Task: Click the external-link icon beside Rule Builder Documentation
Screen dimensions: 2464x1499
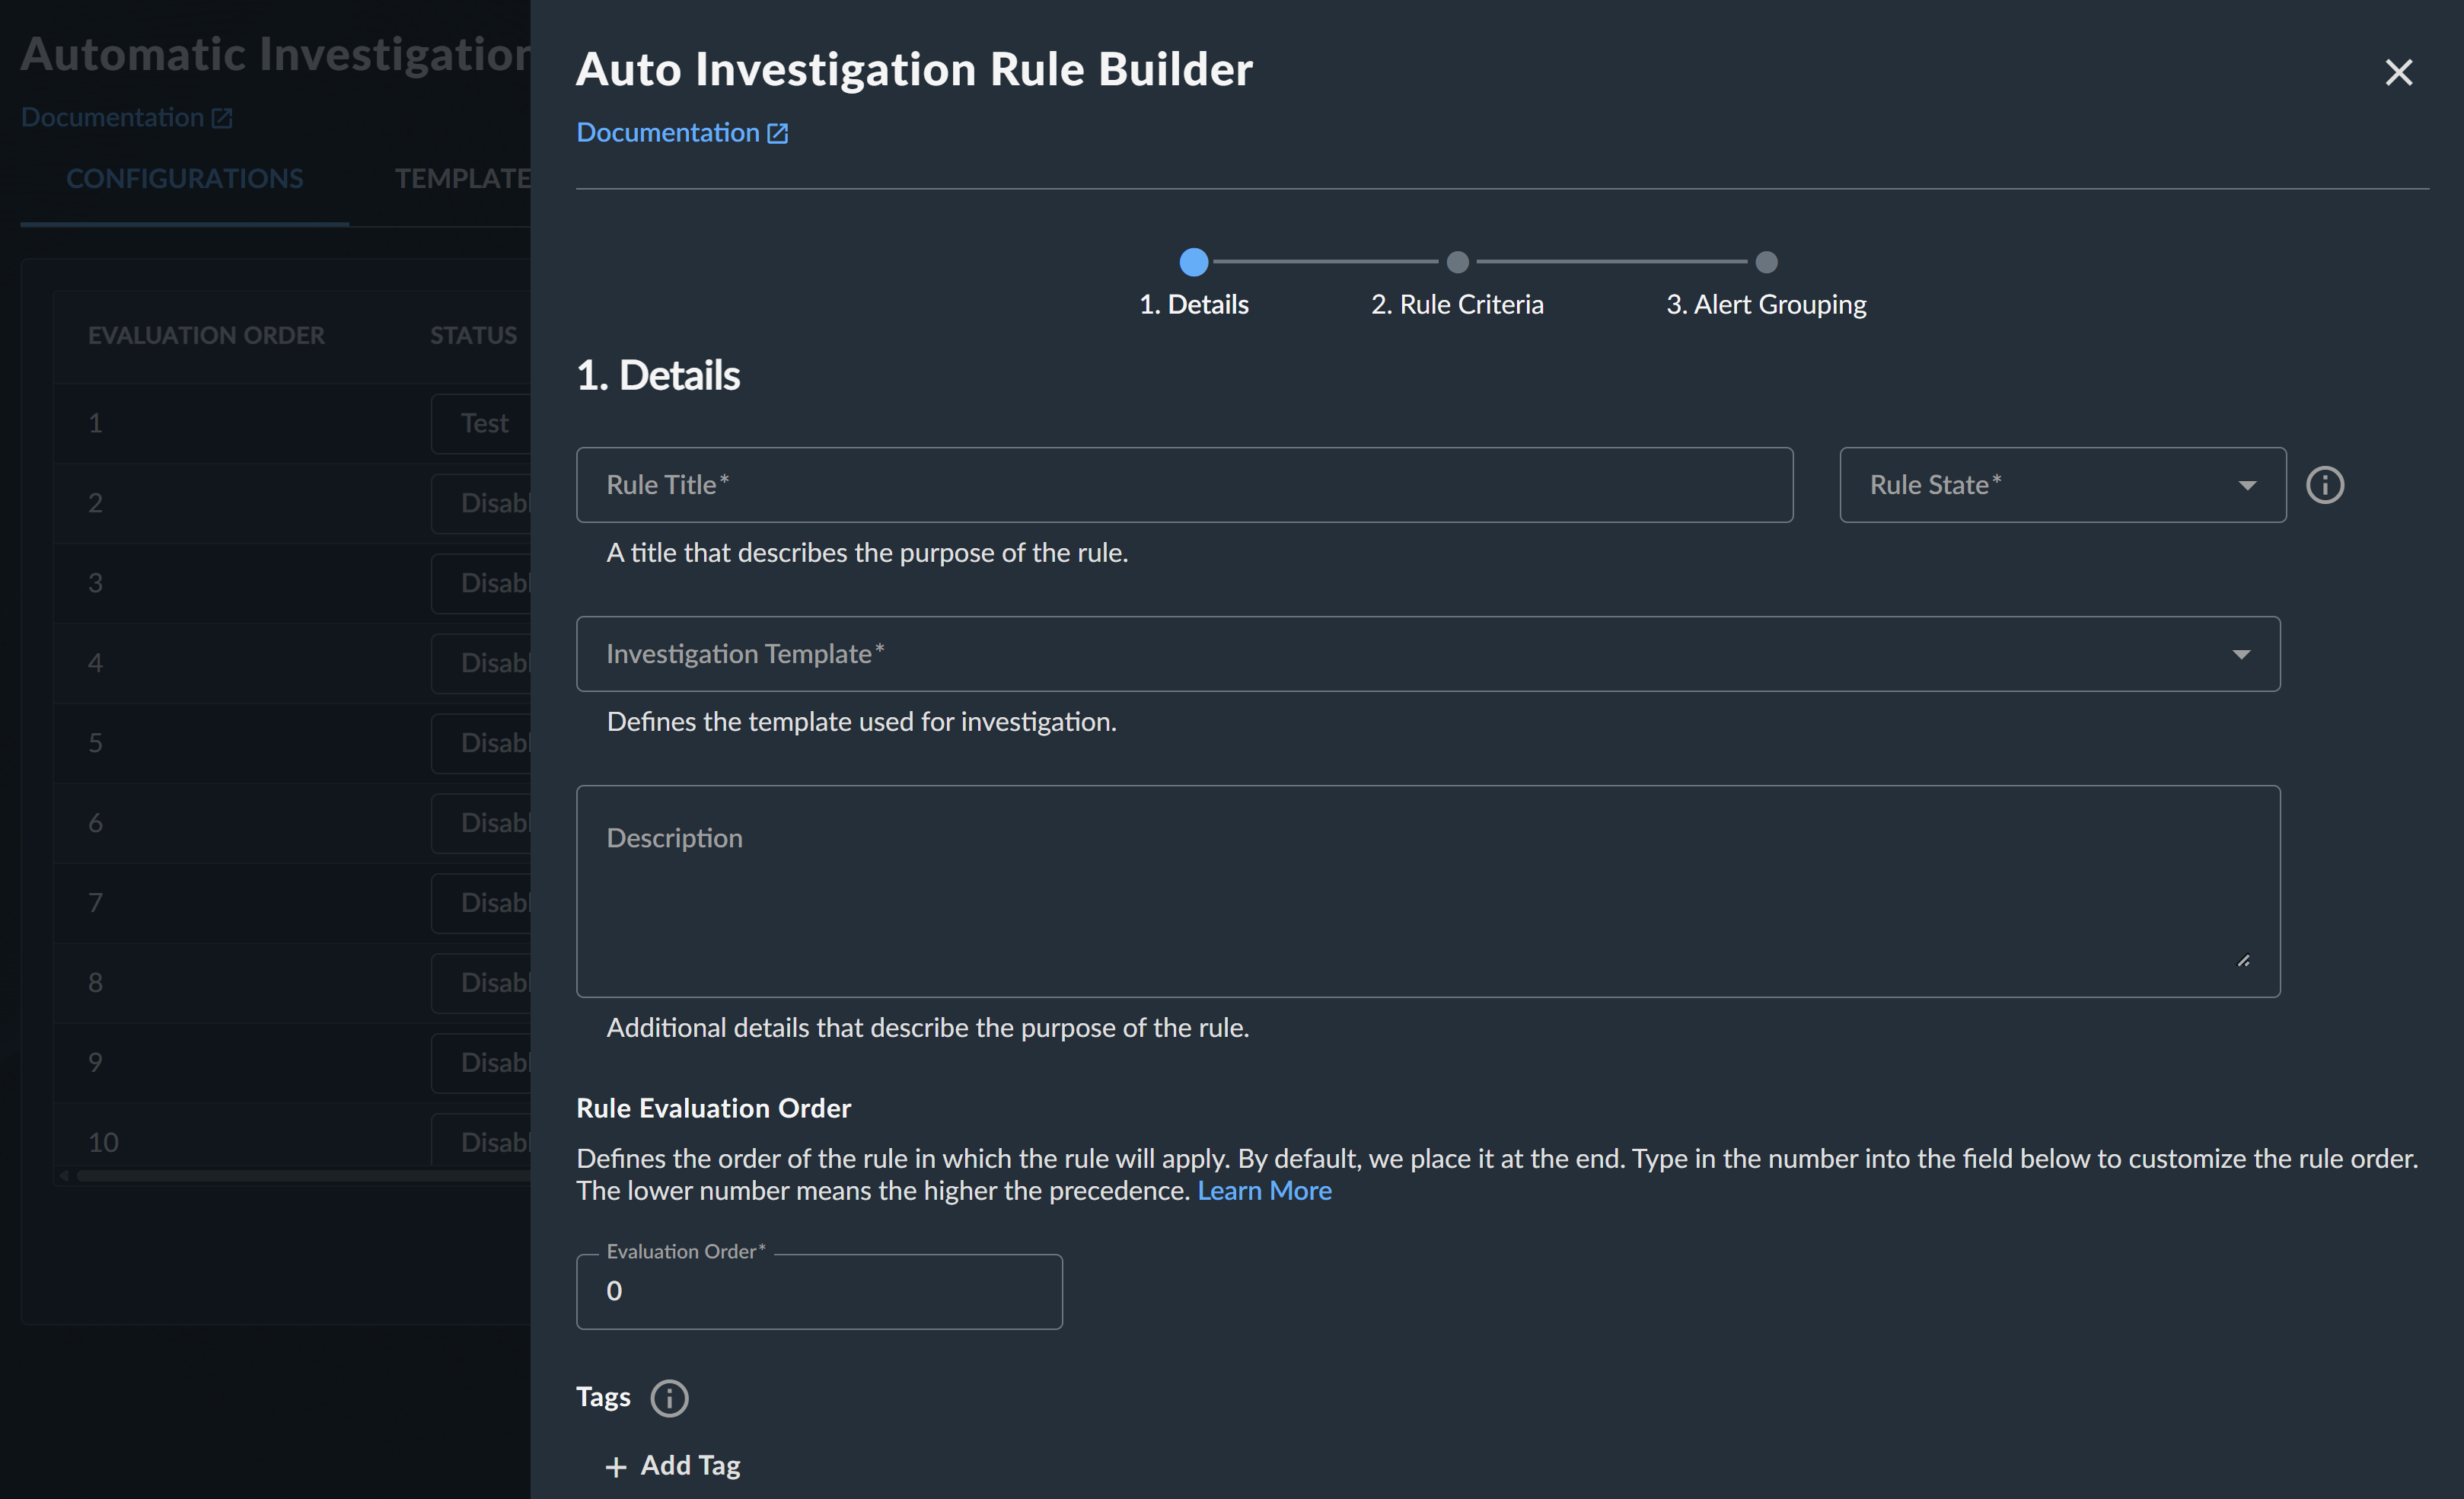Action: tap(777, 133)
